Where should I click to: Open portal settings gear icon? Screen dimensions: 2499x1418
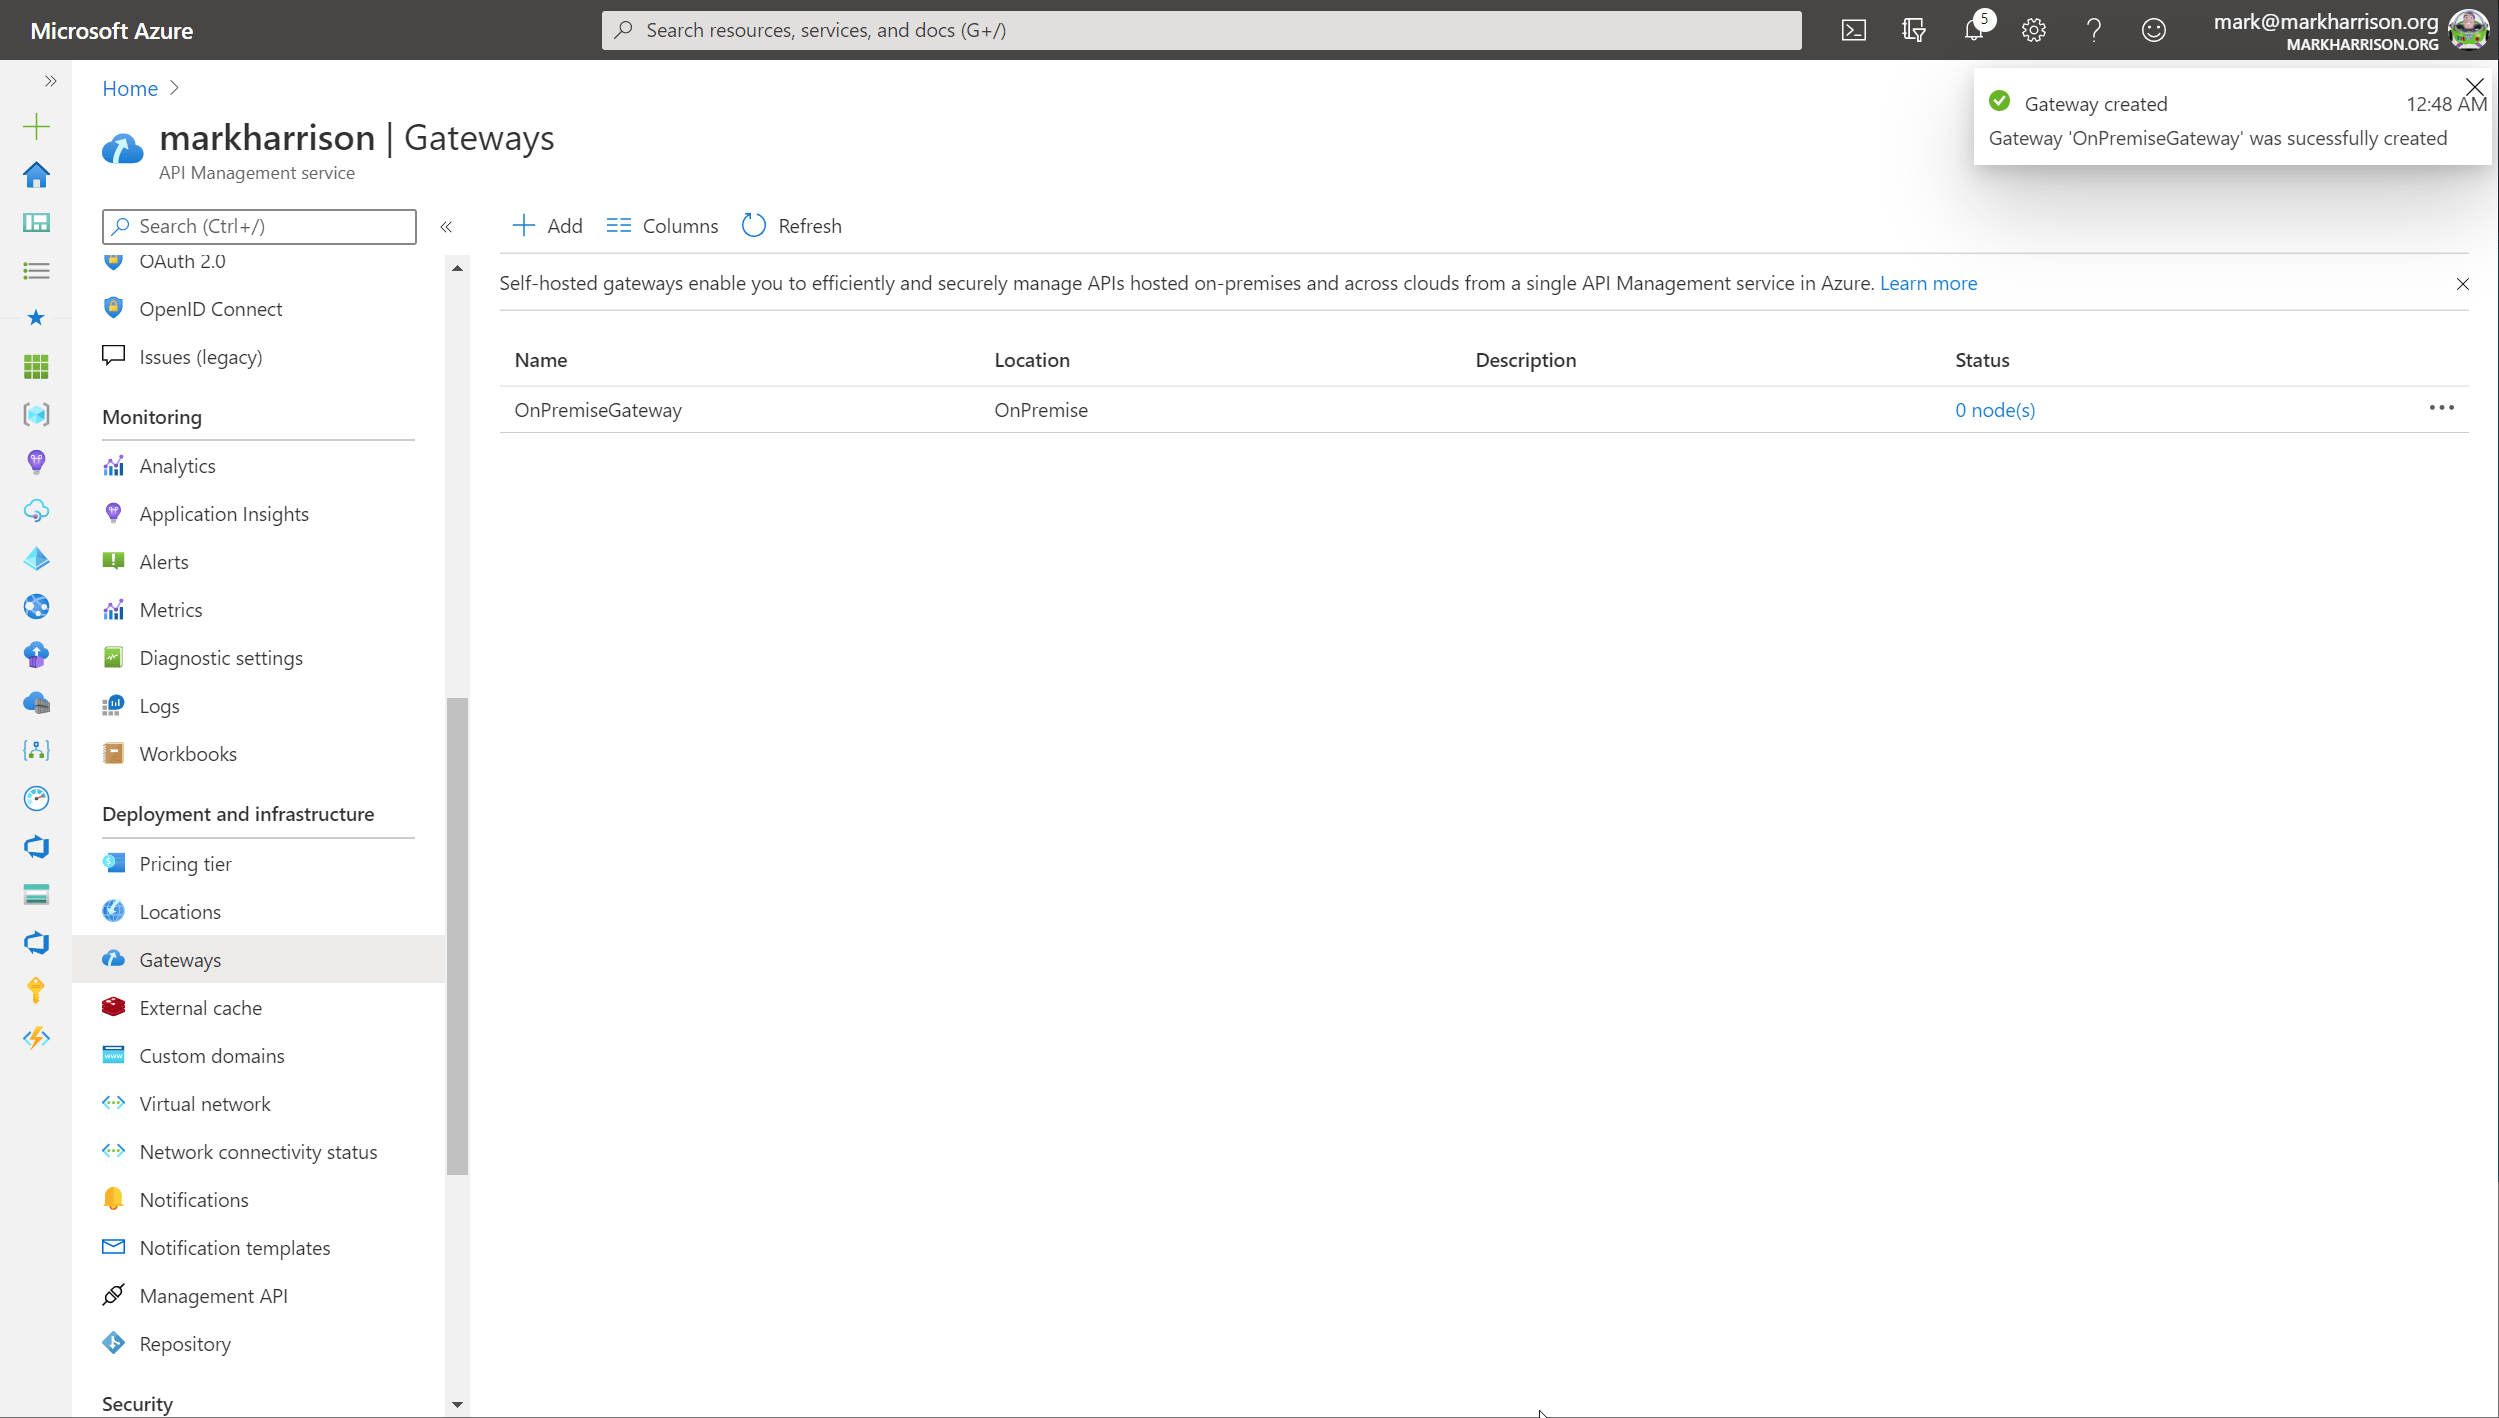pyautogui.click(x=2033, y=30)
